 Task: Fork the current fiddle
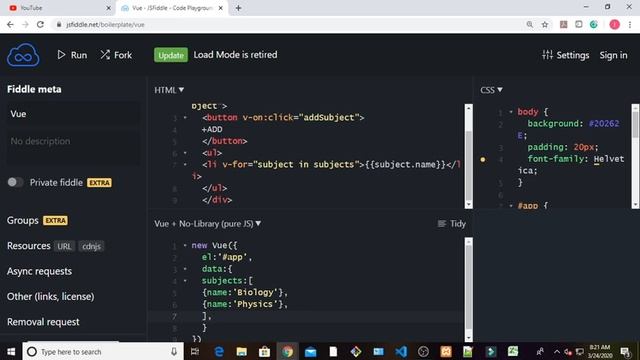point(116,55)
